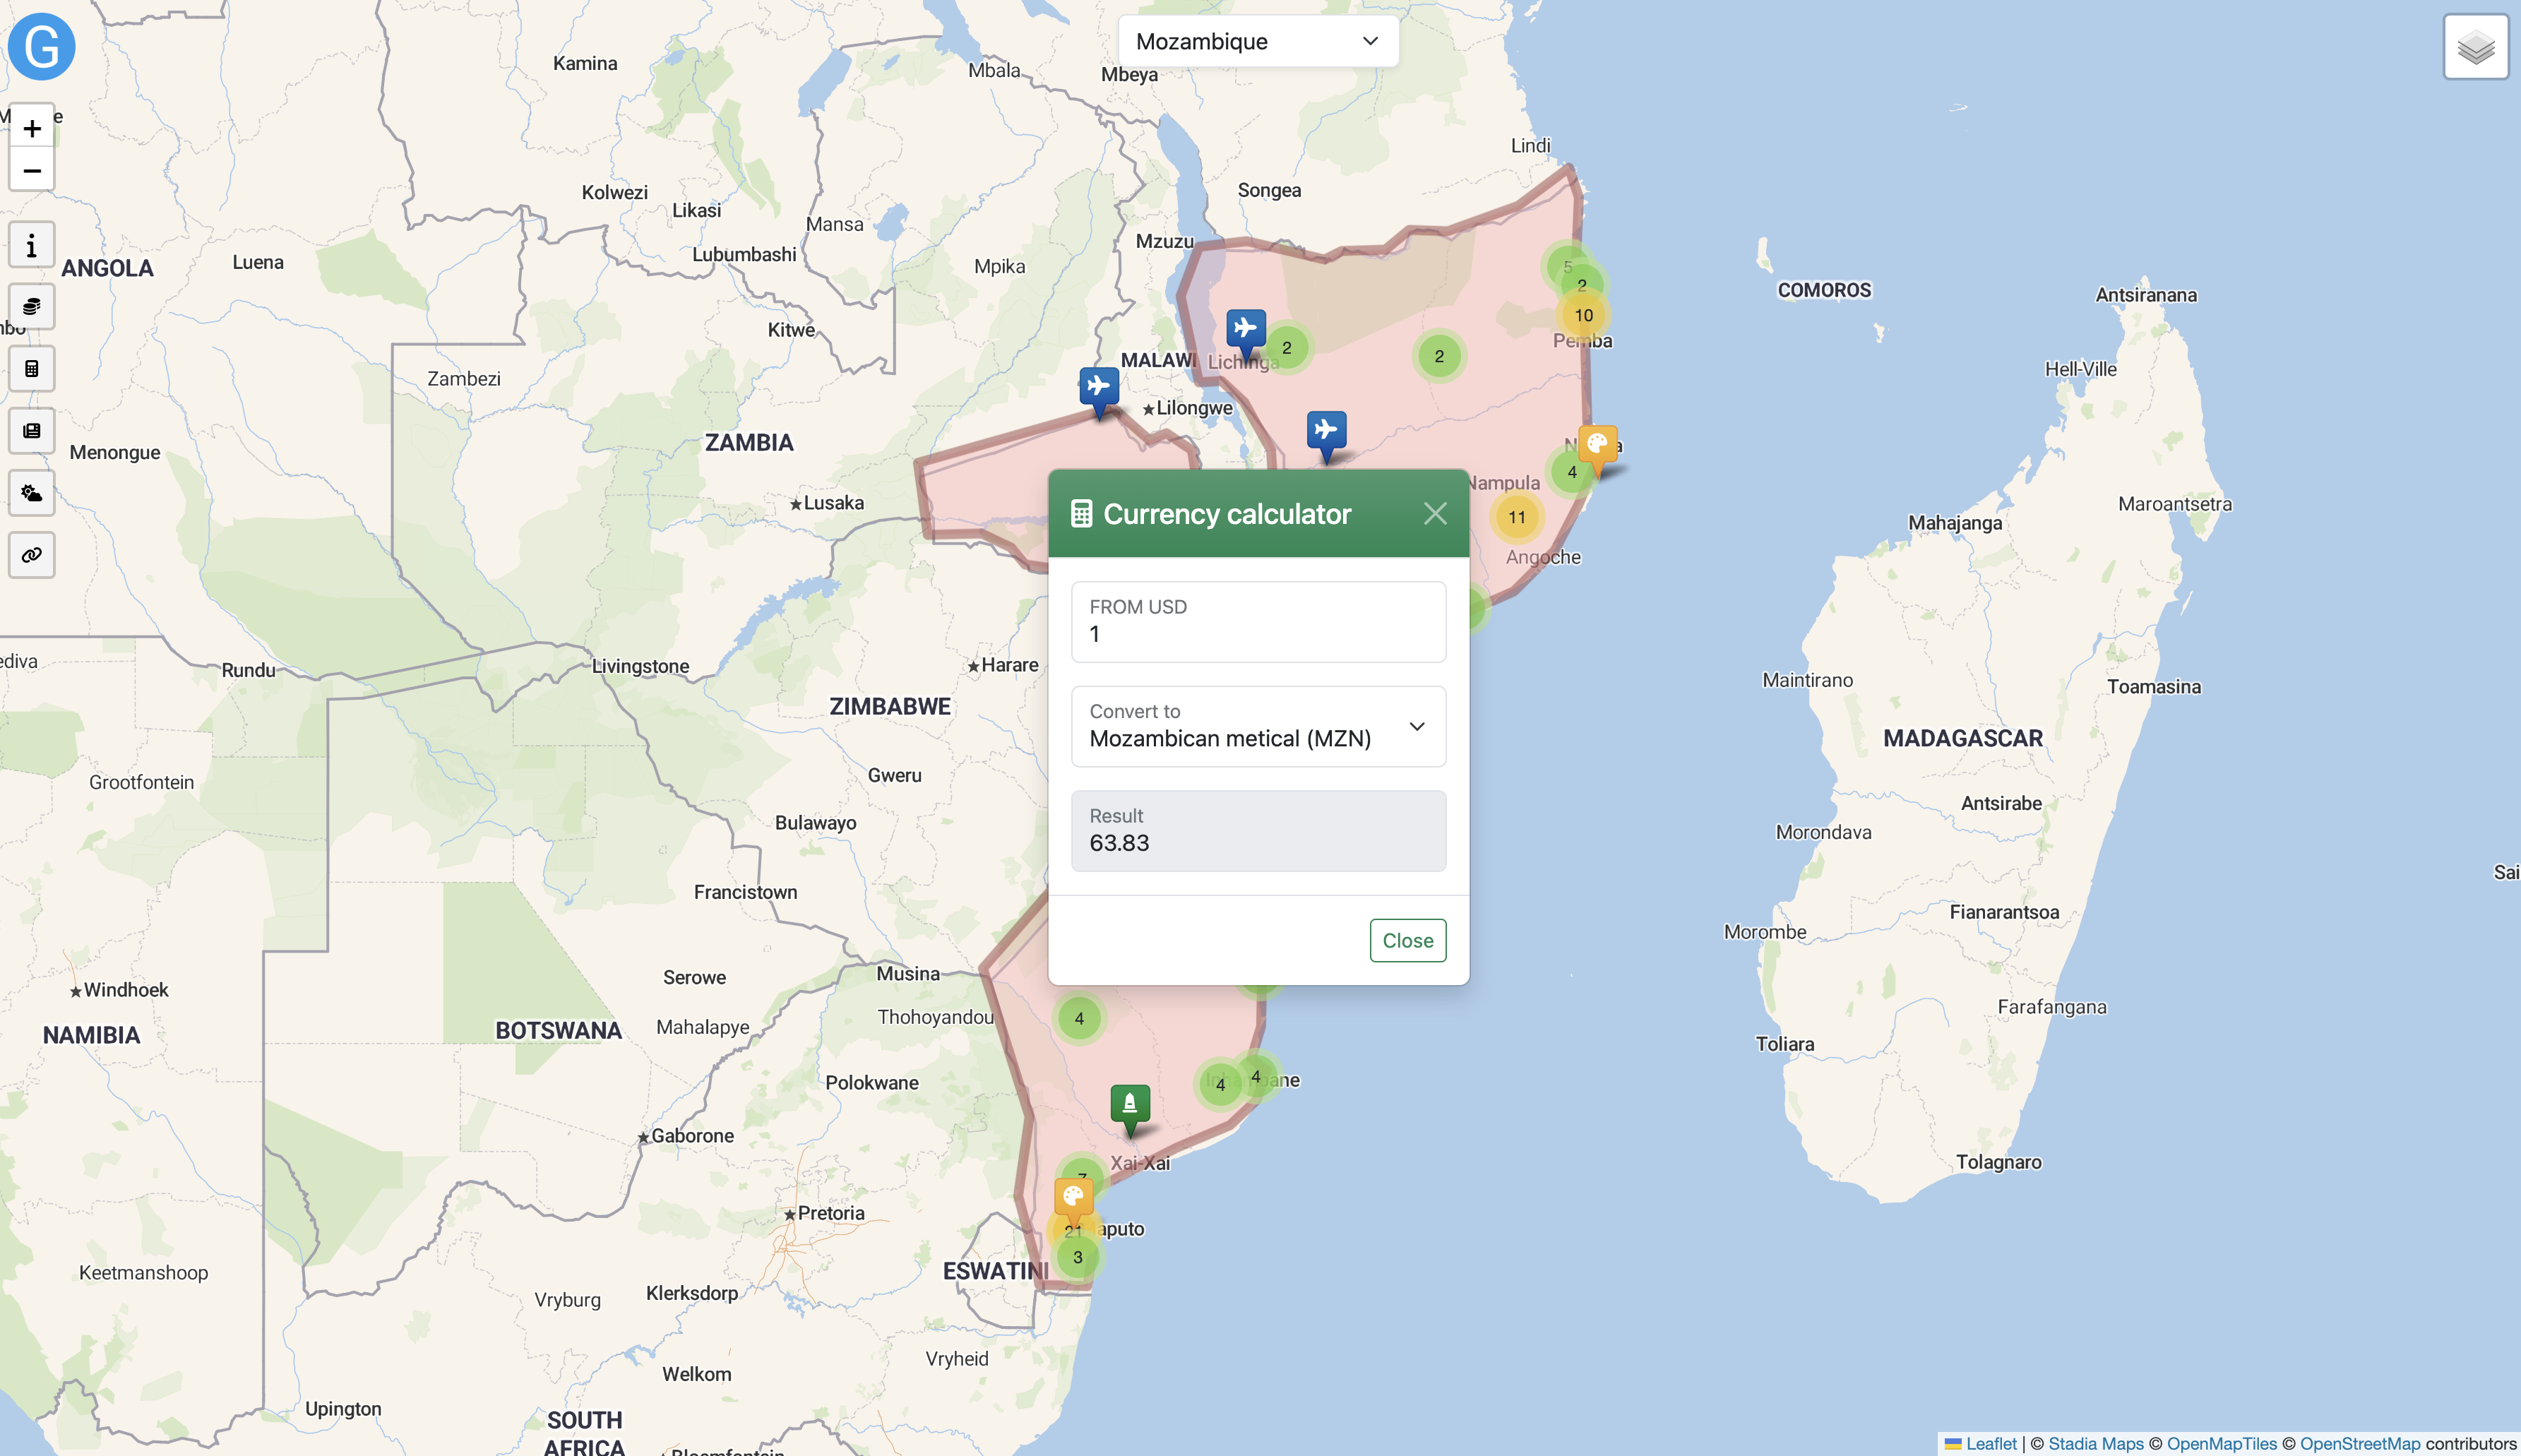The height and width of the screenshot is (1456, 2521).
Task: Open the country info button
Action: (32, 246)
